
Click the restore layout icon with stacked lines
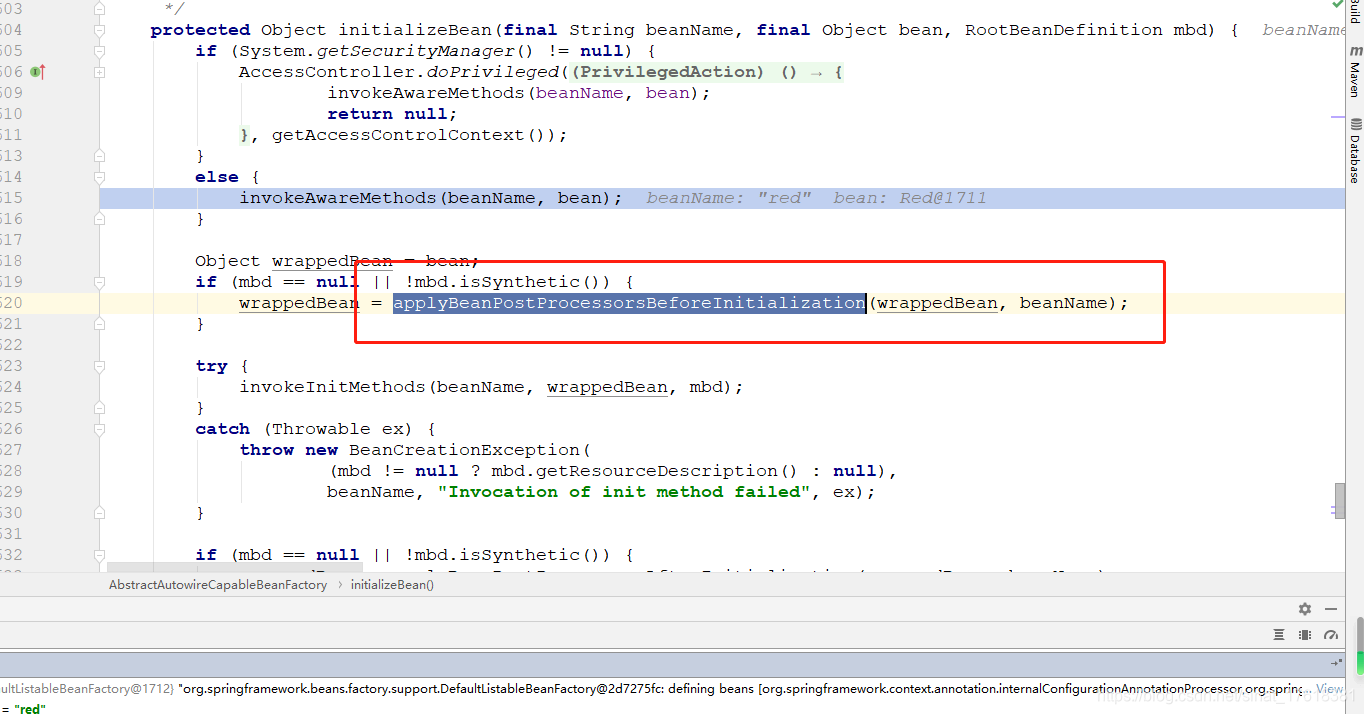point(1279,635)
